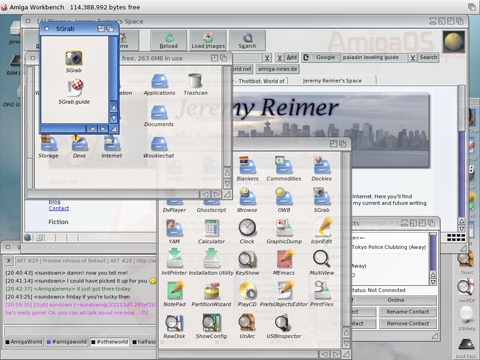Image resolution: width=480 pixels, height=360 pixels.
Task: Launch the Installation Utility icon
Action: point(211,259)
